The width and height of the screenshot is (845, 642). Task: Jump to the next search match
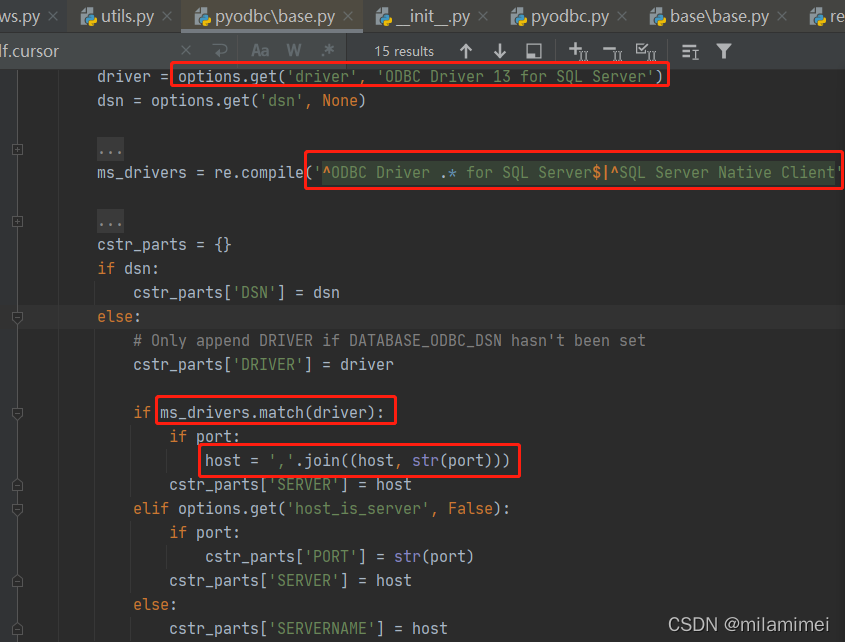pos(500,51)
